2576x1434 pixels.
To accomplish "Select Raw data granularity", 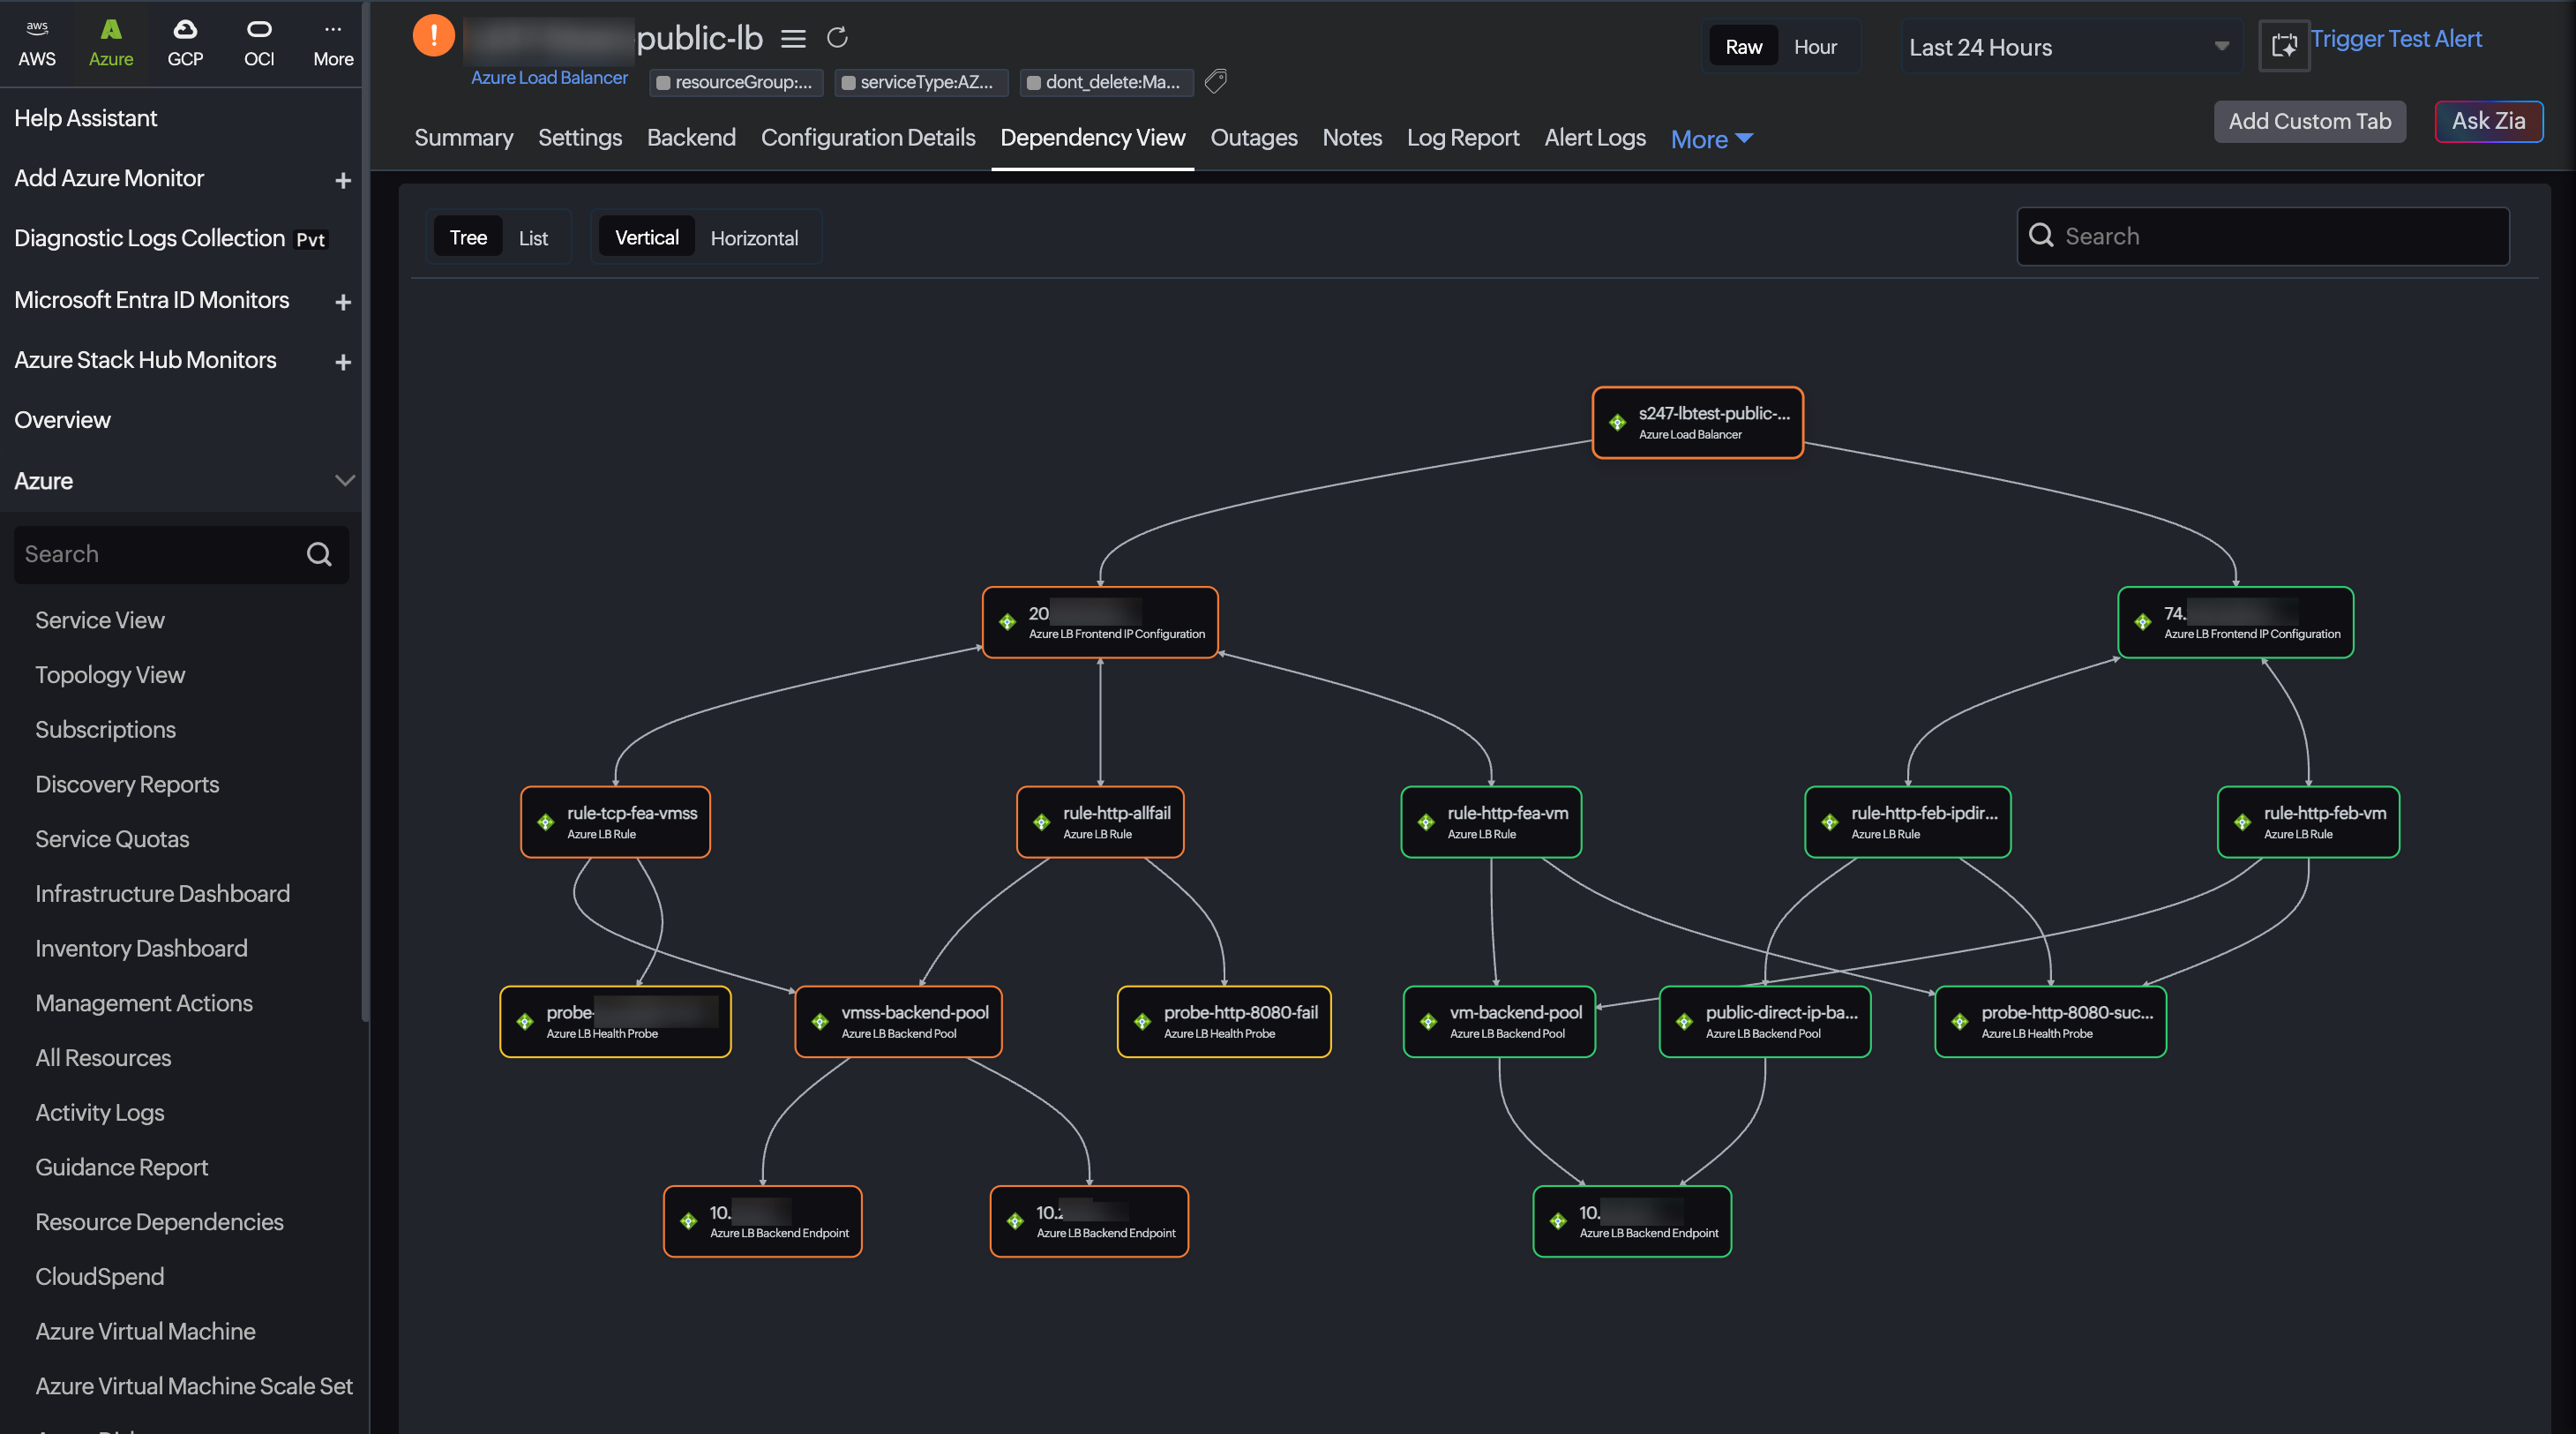I will tap(1744, 46).
